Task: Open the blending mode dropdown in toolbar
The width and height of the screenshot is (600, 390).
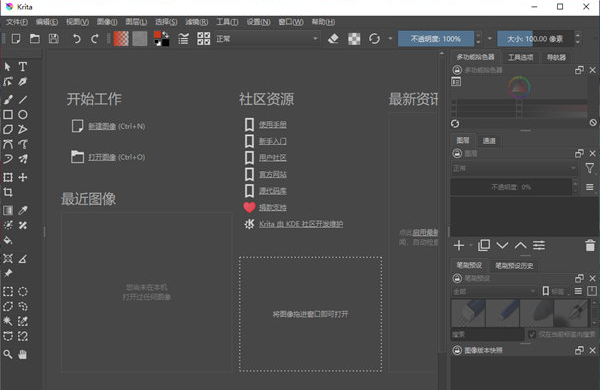Action: (267, 39)
